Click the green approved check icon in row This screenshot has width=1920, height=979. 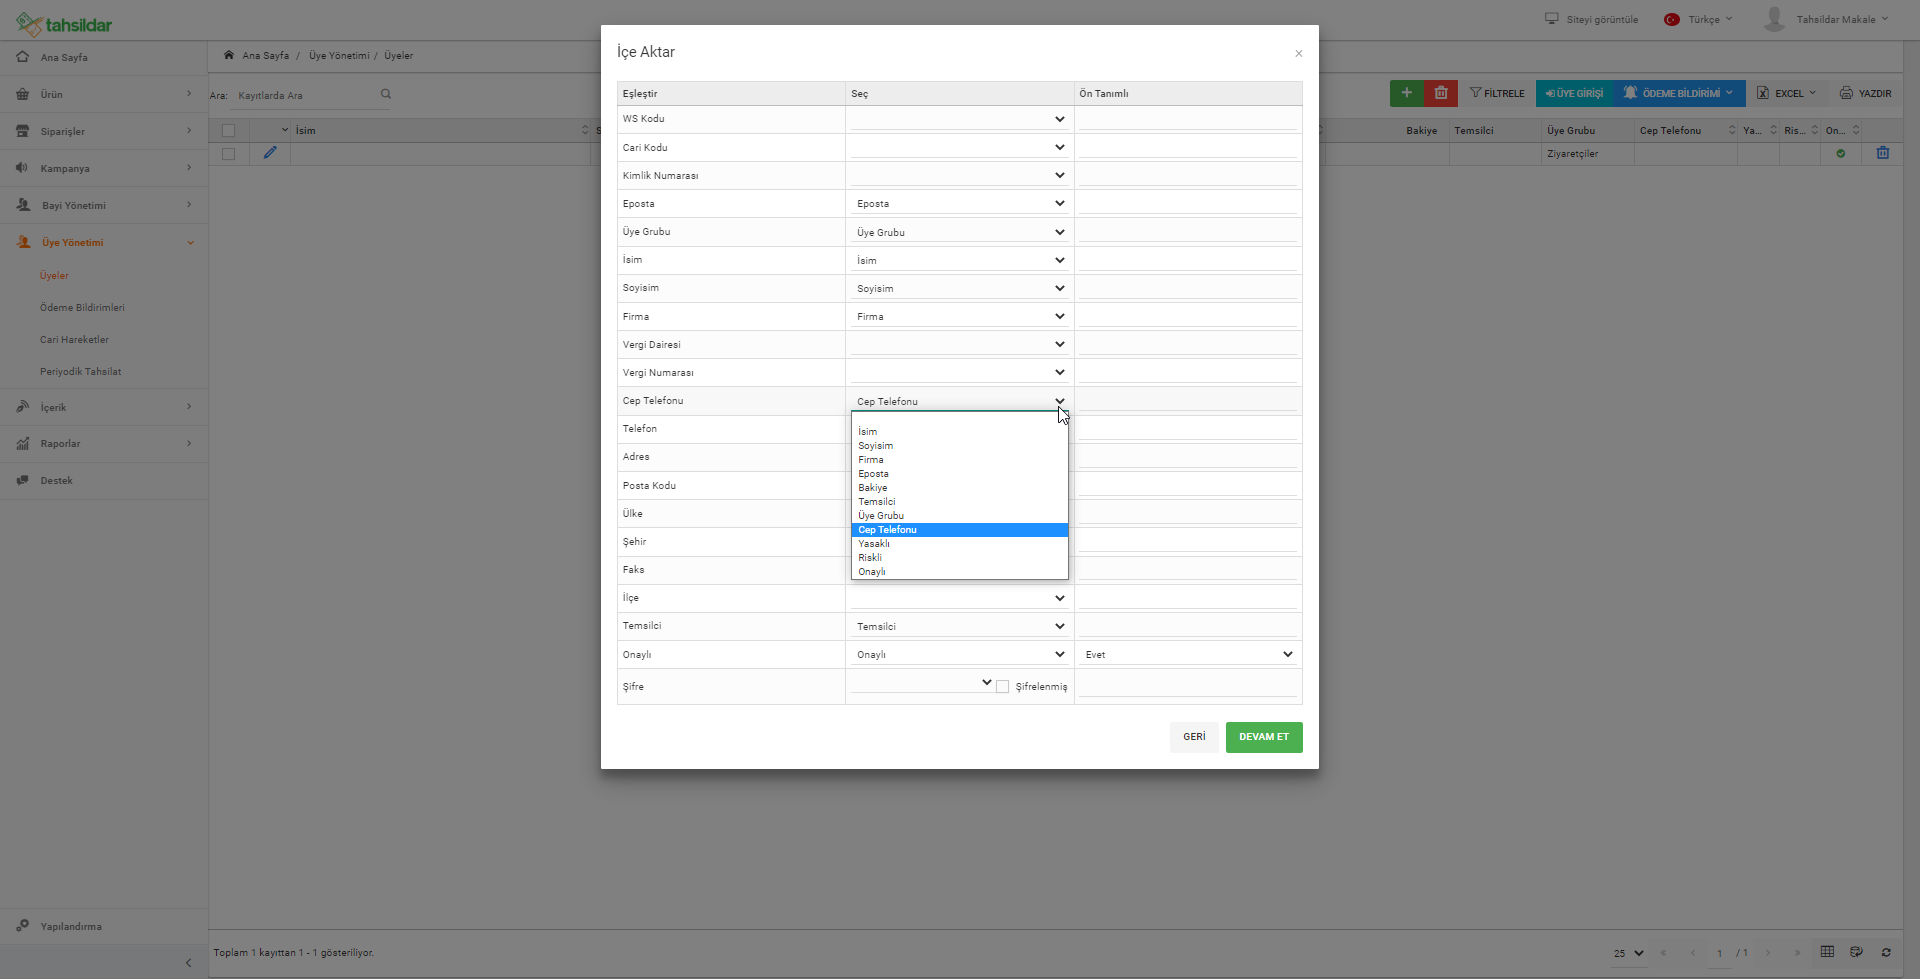(1840, 153)
